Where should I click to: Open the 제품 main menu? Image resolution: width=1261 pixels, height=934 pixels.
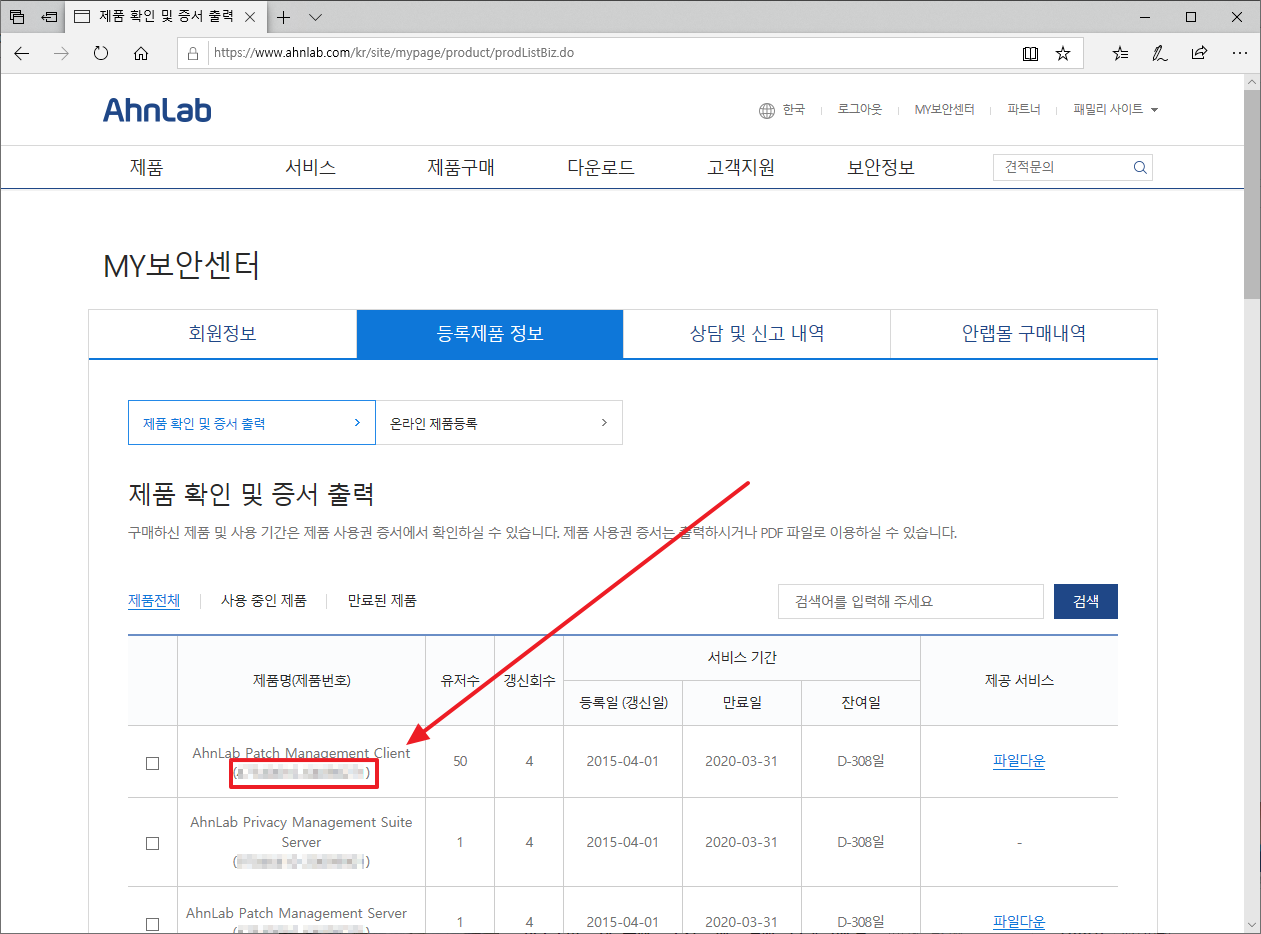click(146, 168)
